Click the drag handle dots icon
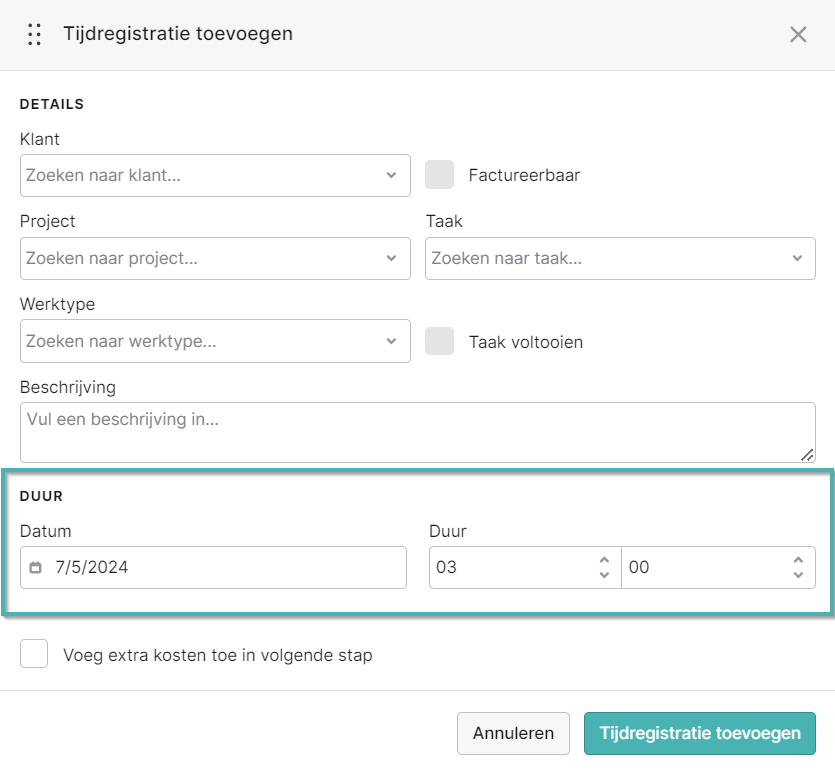 [x=35, y=35]
